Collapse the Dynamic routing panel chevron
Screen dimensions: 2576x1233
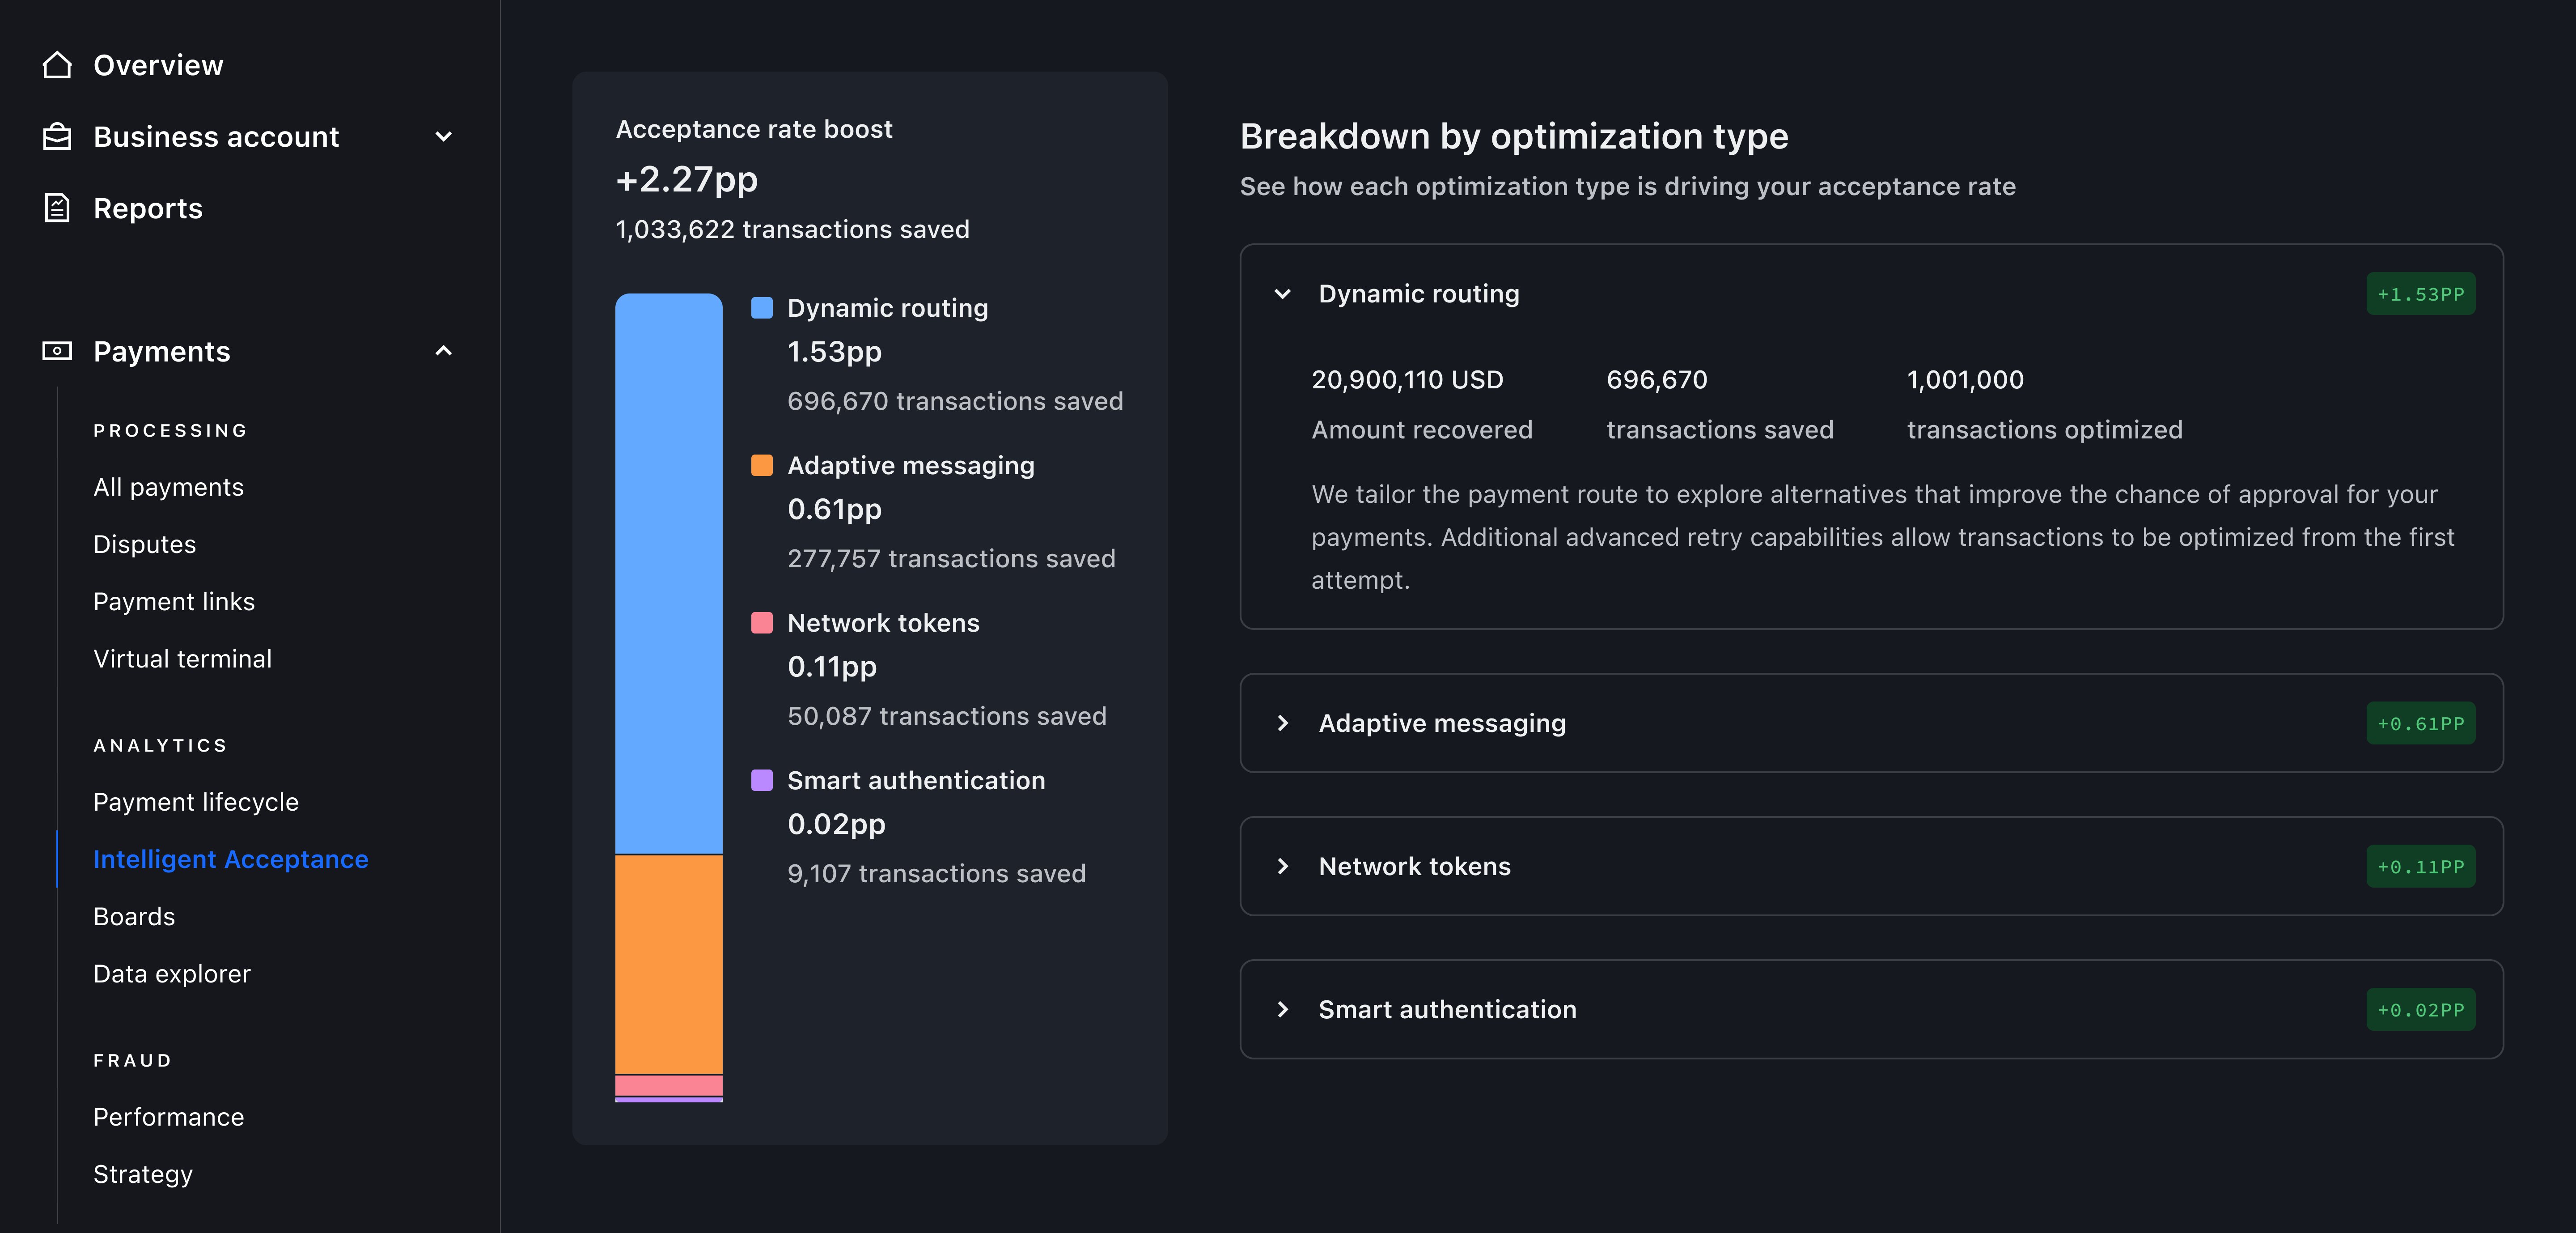(x=1283, y=294)
